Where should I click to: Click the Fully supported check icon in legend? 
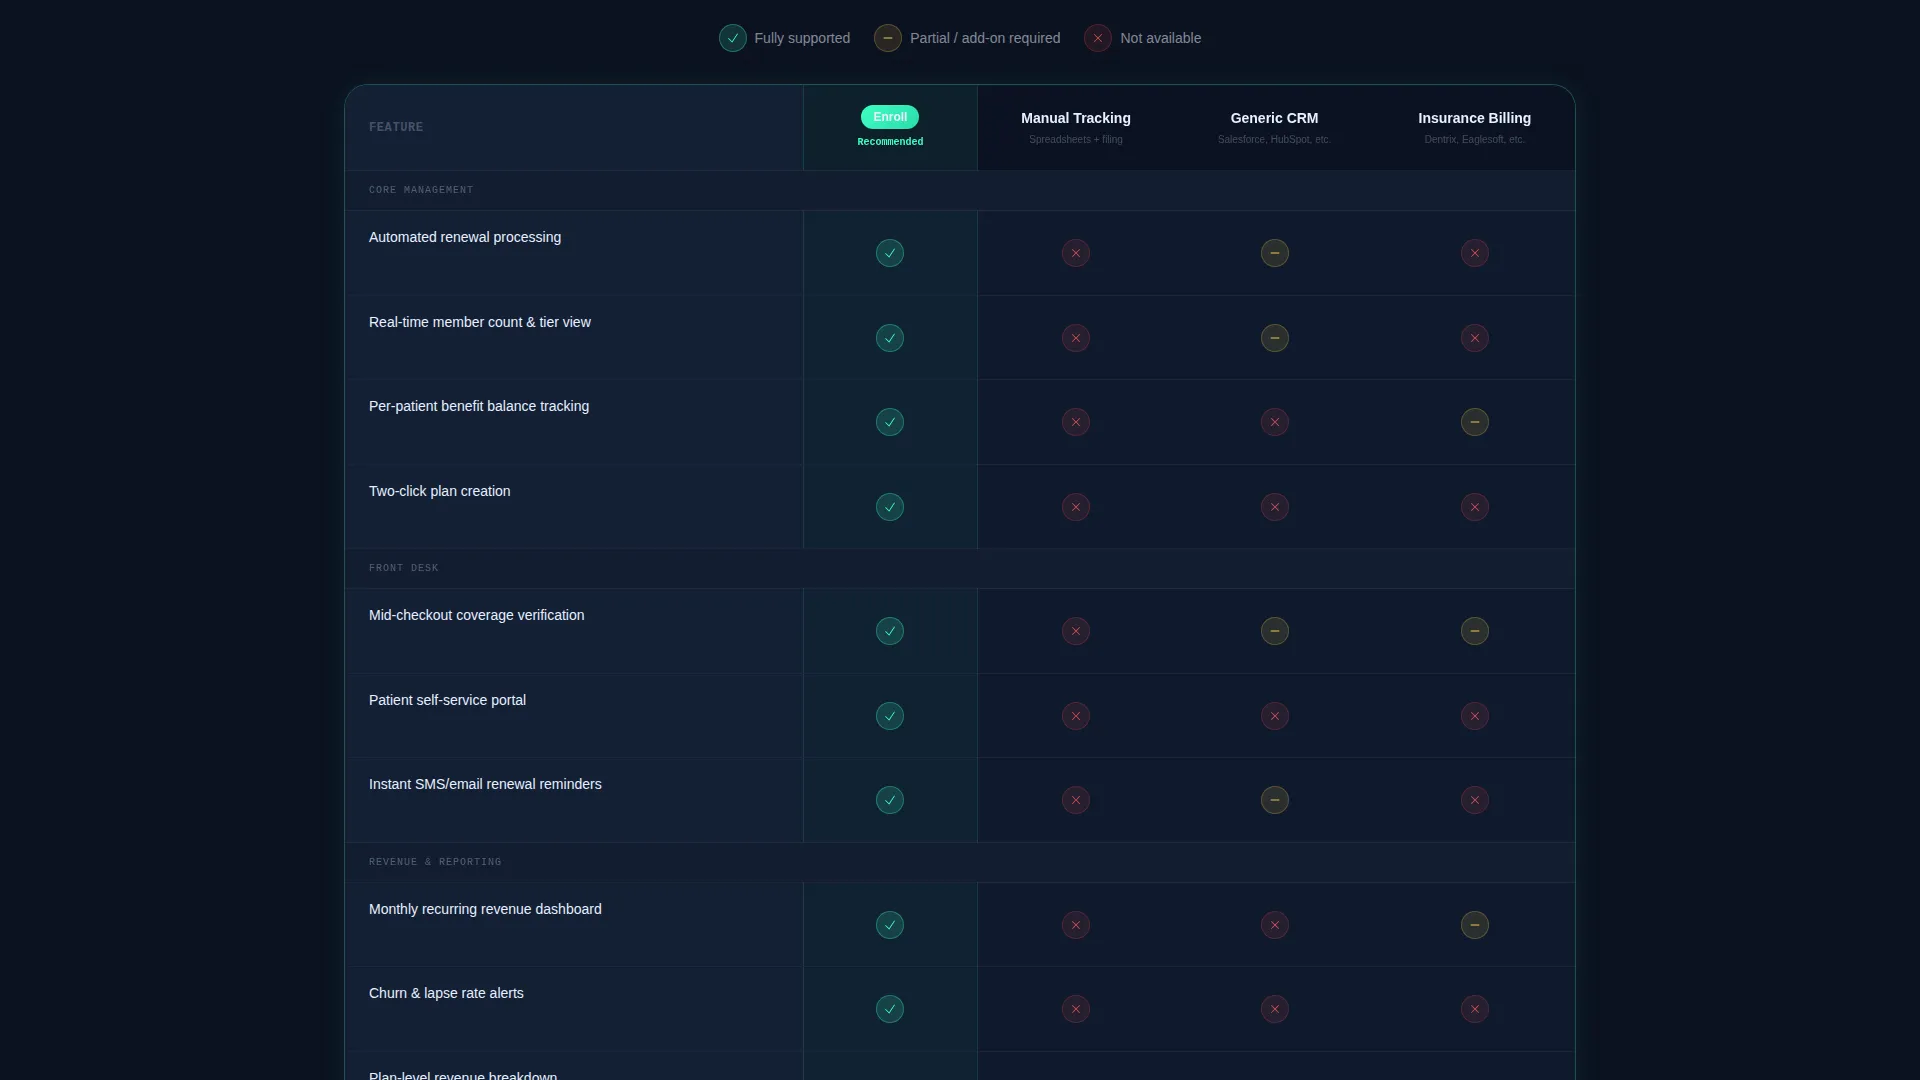click(x=732, y=38)
